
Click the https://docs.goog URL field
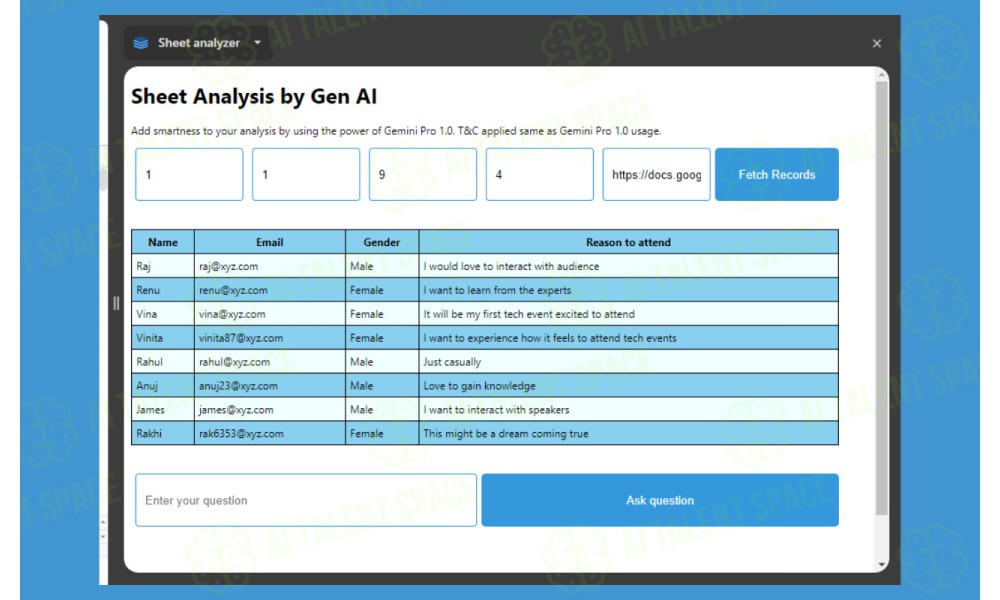coord(656,175)
